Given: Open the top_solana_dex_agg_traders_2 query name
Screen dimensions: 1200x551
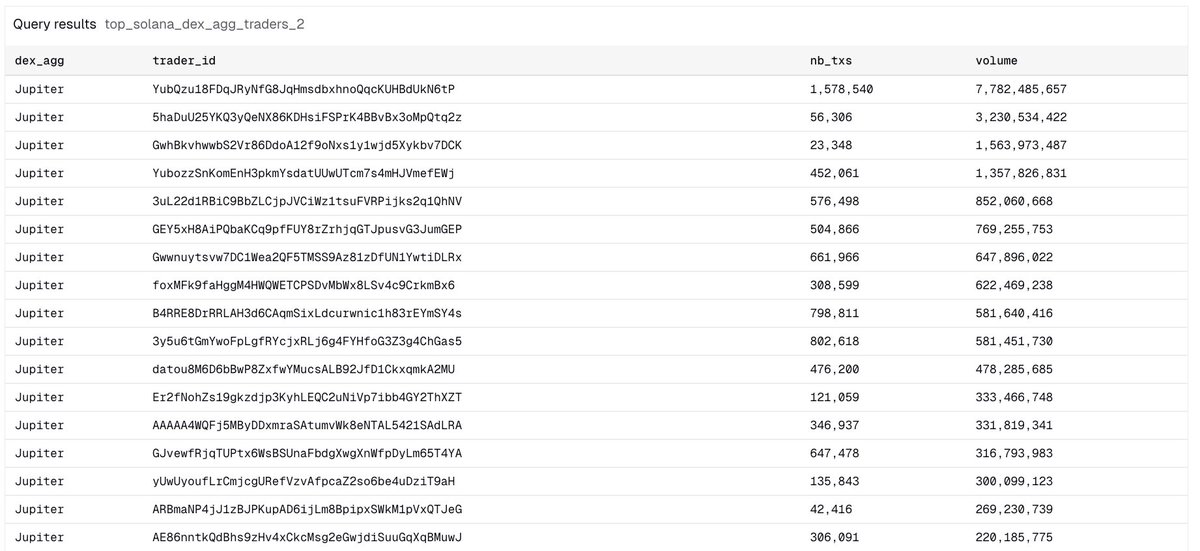Looking at the screenshot, I should point(204,24).
